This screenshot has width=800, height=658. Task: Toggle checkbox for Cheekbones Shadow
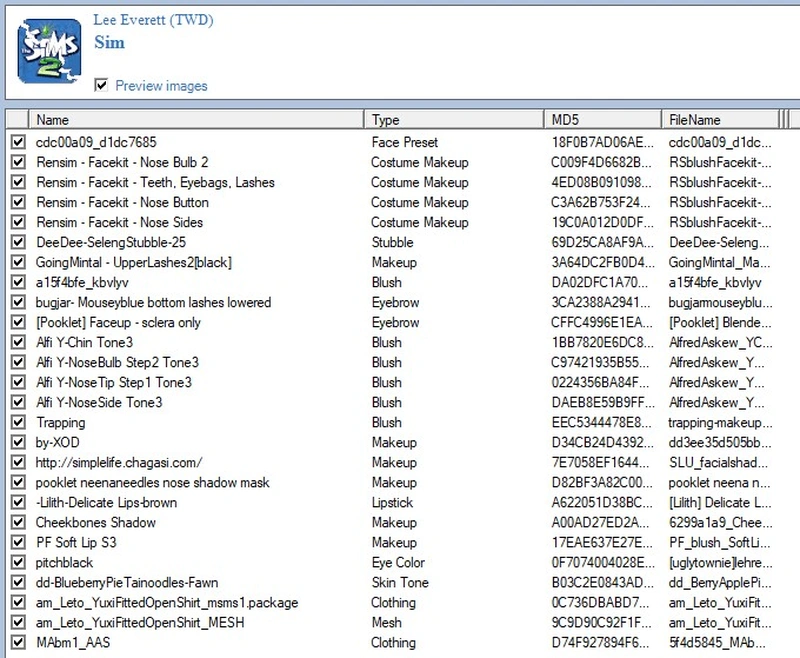[x=18, y=522]
